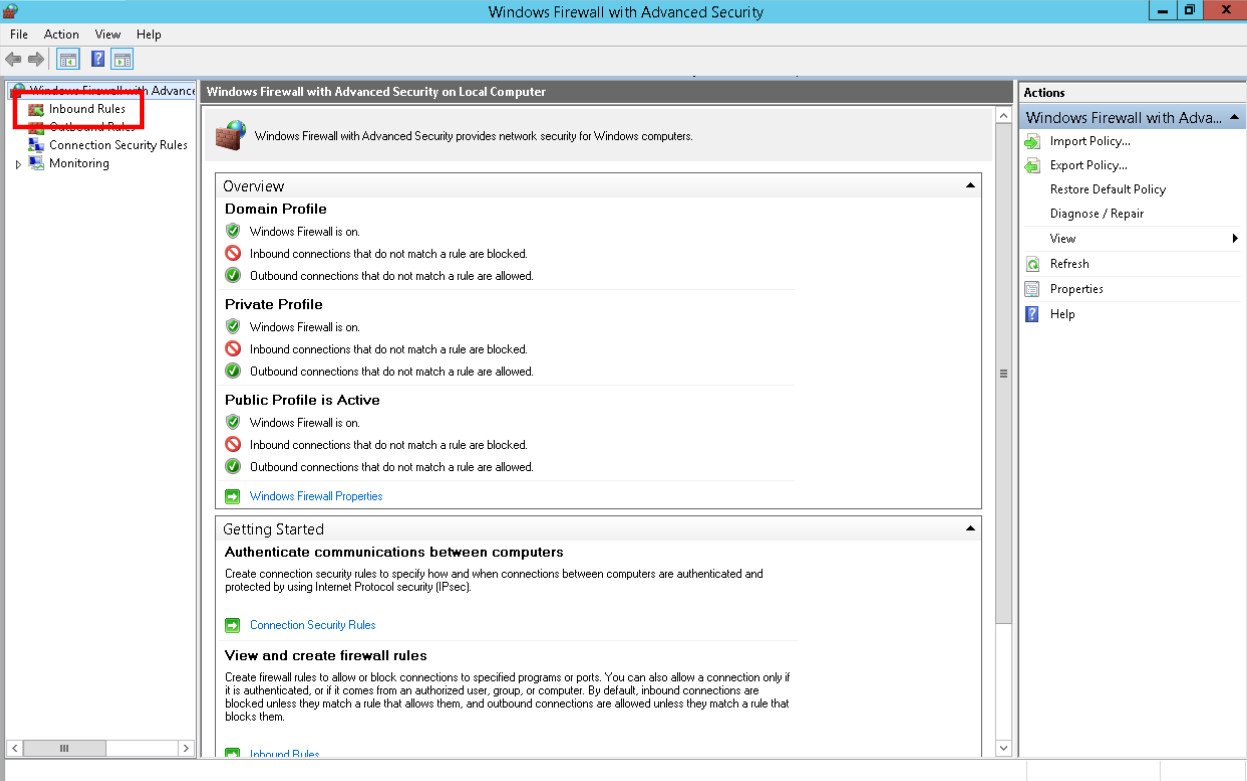The image size is (1247, 781).
Task: Click the "Domain Profile" heading
Action: pos(276,209)
